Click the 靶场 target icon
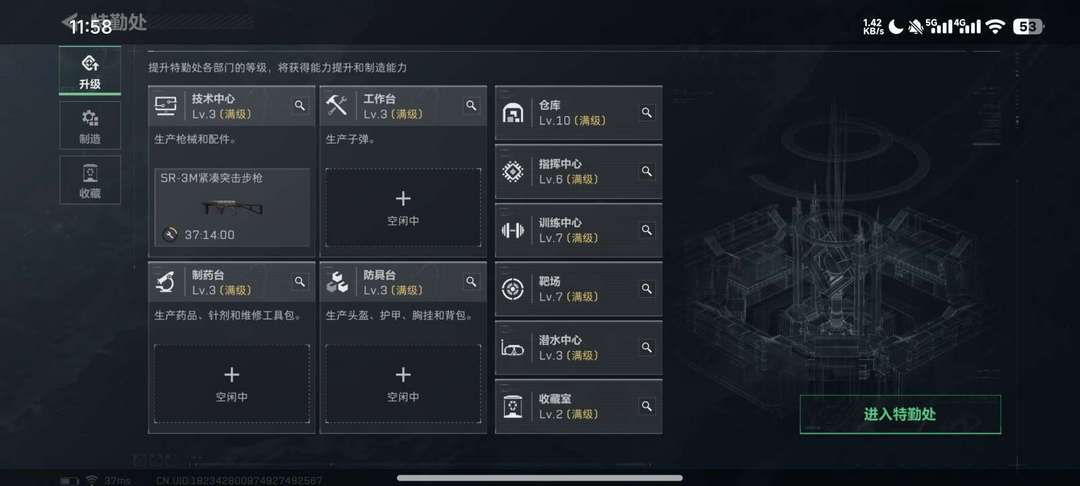This screenshot has height=486, width=1080. click(x=512, y=288)
